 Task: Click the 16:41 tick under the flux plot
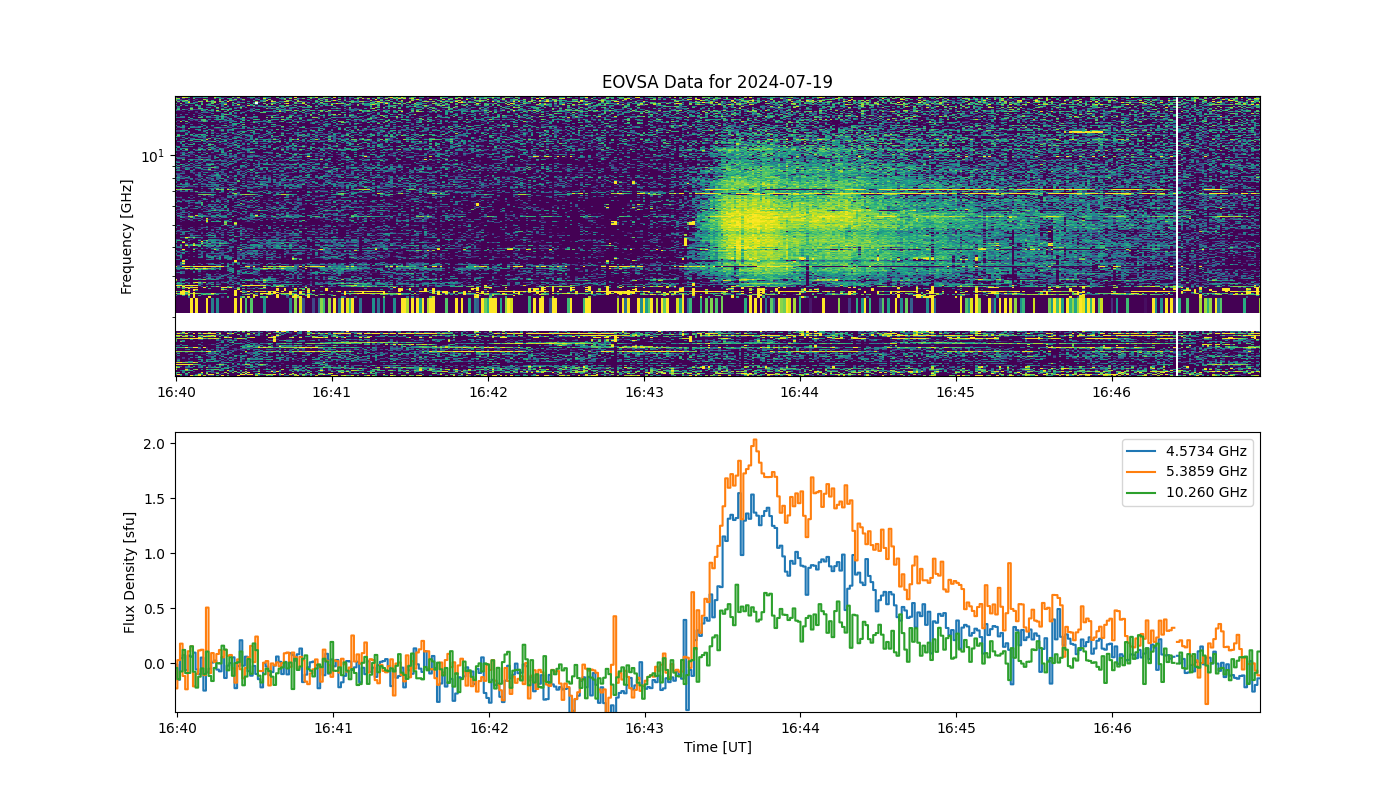[x=332, y=729]
